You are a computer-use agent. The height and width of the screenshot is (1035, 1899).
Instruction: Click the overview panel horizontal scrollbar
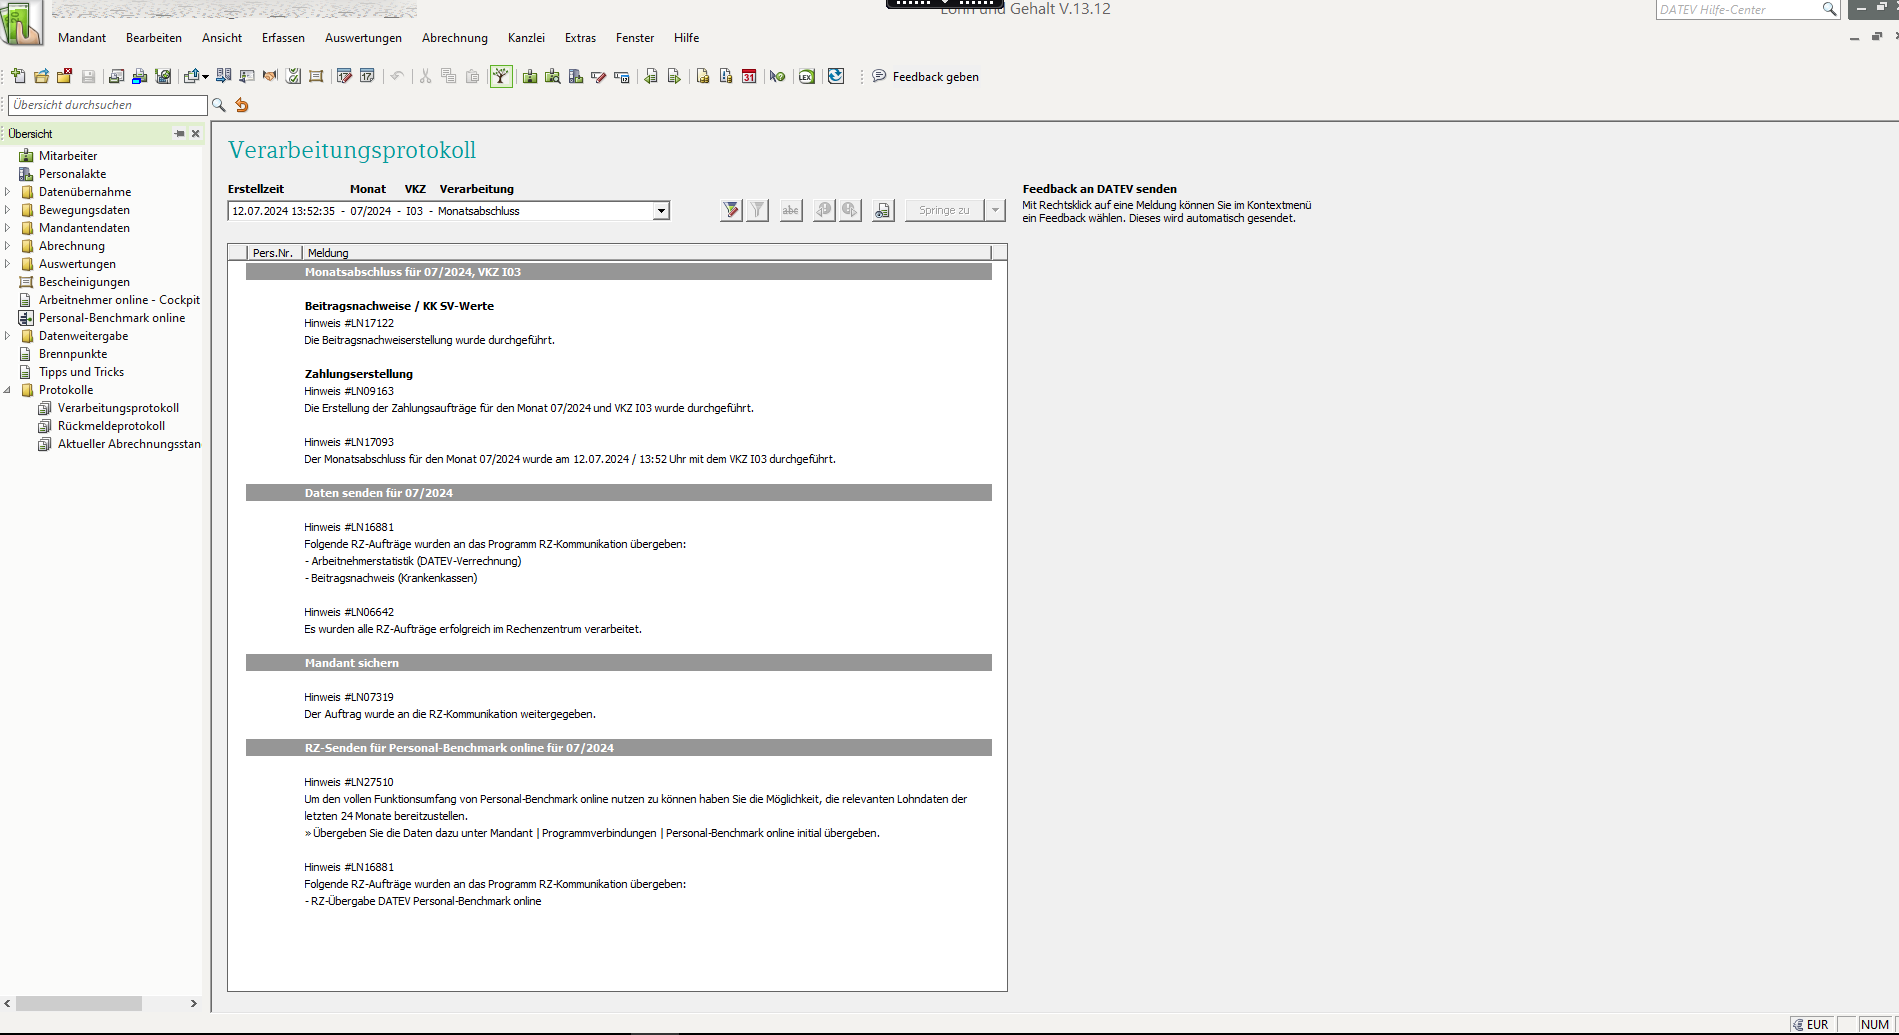(x=79, y=1003)
